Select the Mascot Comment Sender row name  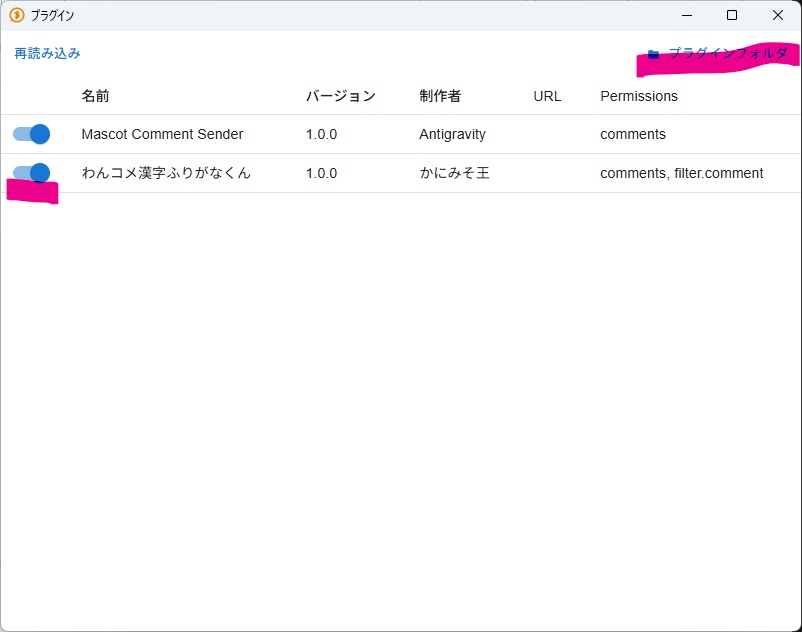162,134
